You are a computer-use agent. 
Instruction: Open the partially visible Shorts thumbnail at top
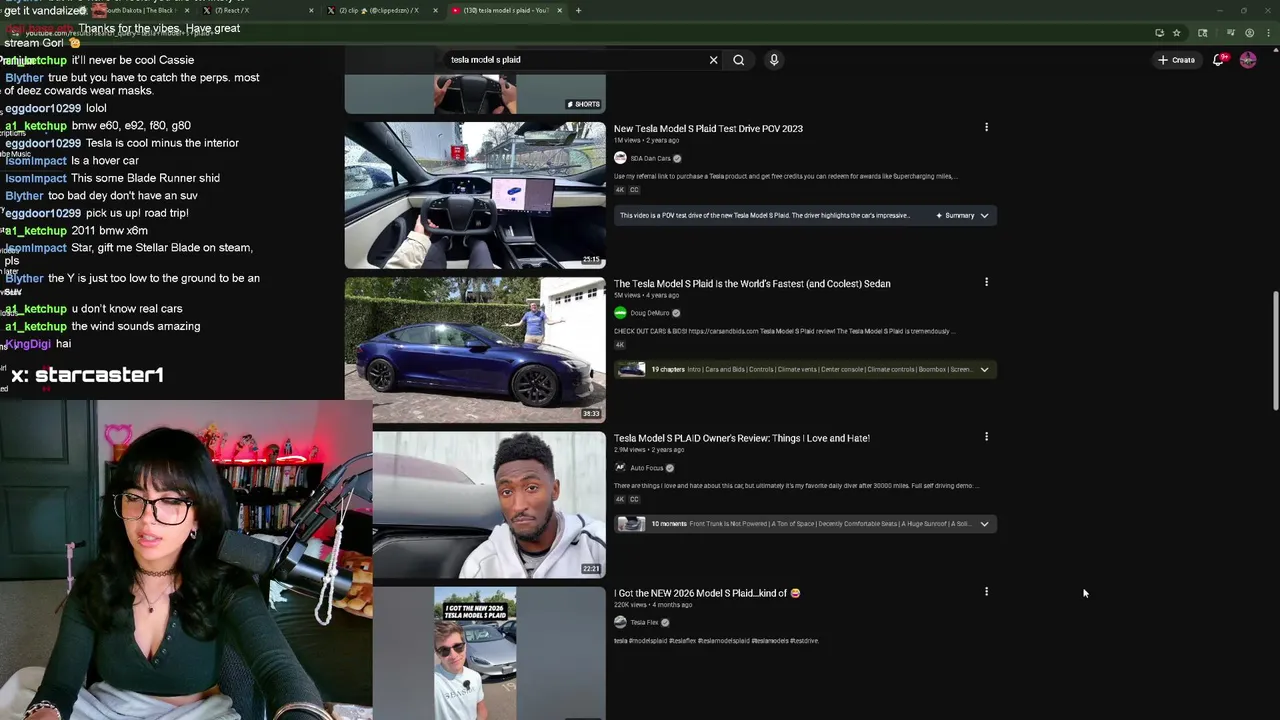tap(475, 94)
